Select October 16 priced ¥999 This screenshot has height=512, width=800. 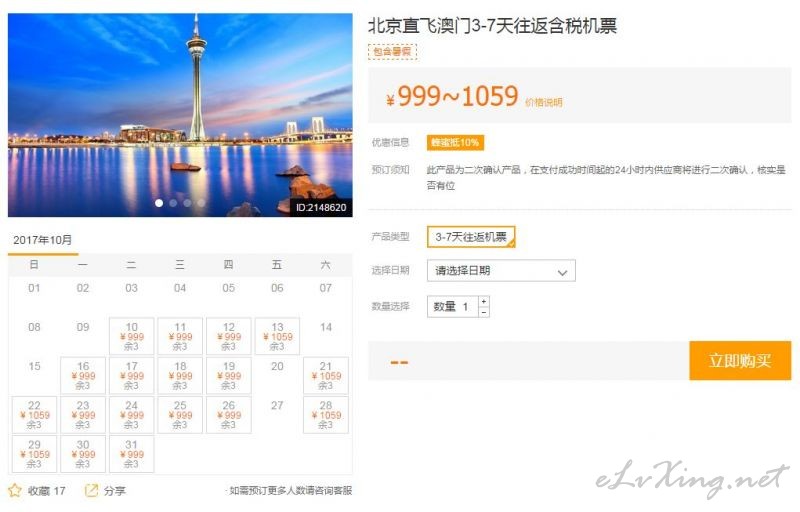[83, 375]
